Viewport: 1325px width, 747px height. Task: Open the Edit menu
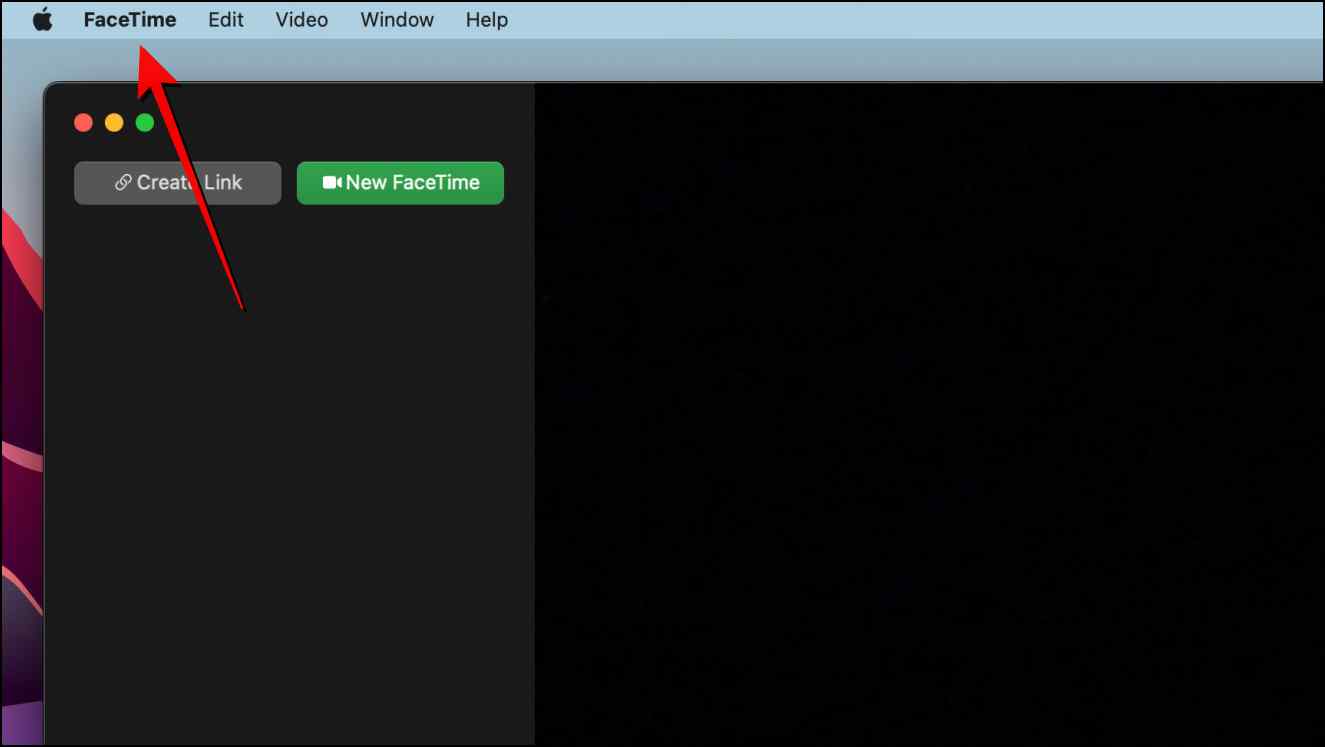point(226,20)
